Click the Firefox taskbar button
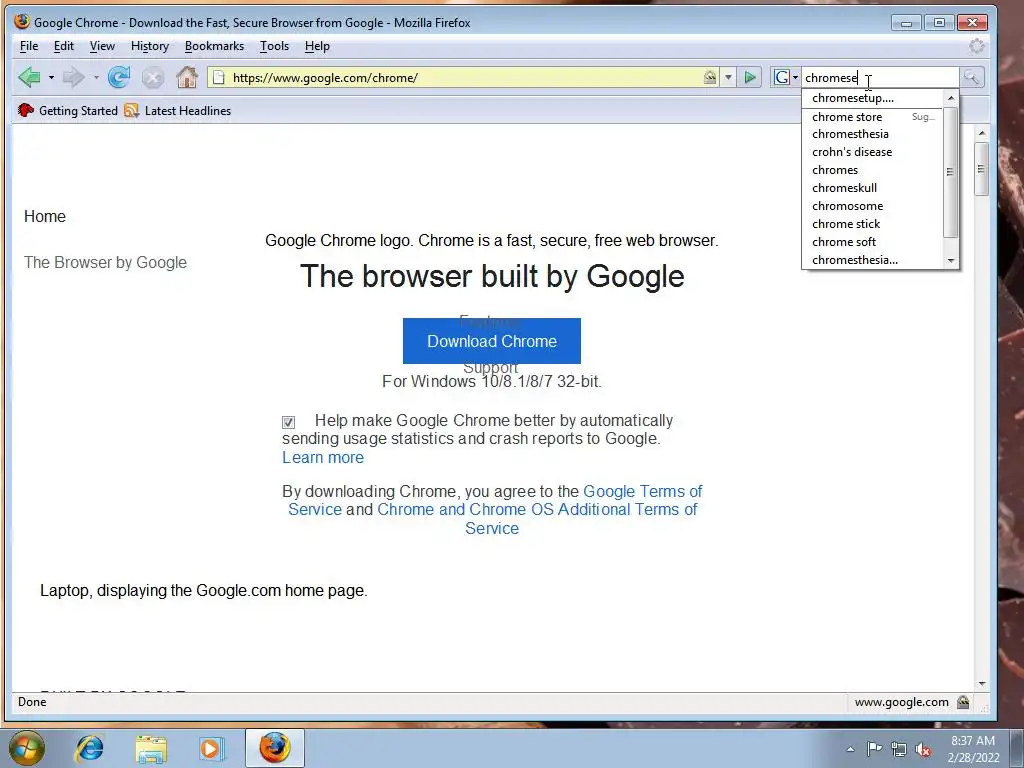This screenshot has height=768, width=1024. 275,748
